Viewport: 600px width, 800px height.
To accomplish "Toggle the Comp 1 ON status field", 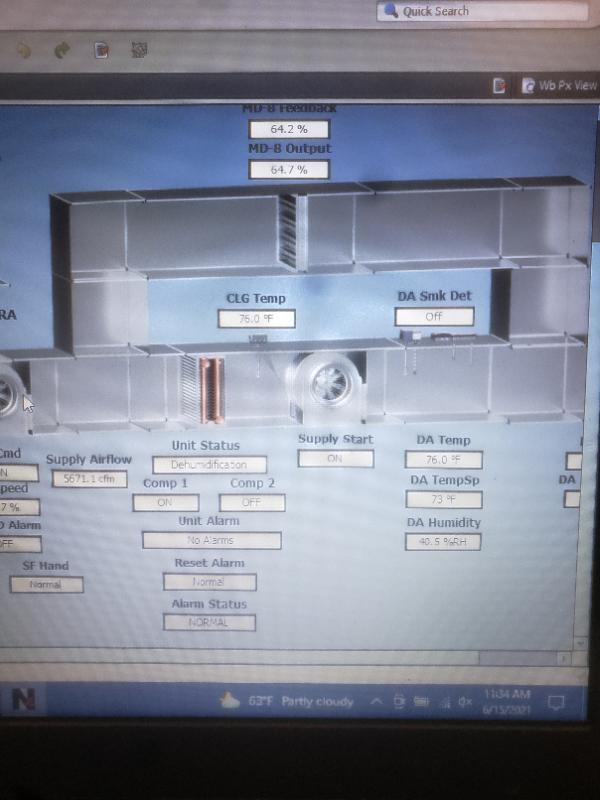I will 165,503.
